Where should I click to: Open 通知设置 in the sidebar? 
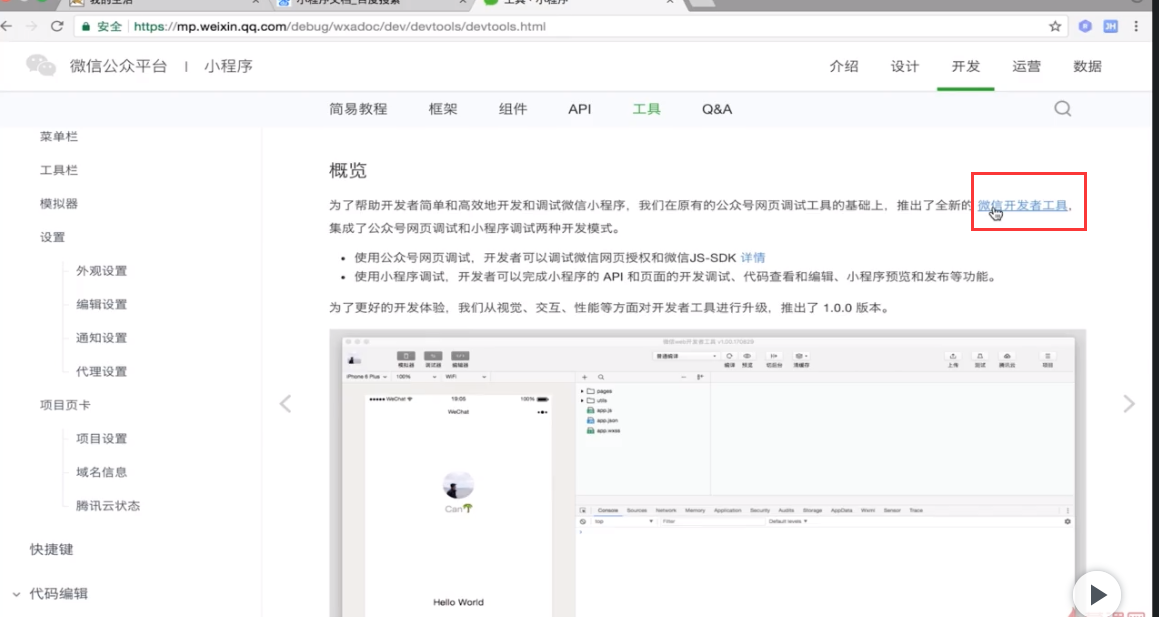[101, 338]
